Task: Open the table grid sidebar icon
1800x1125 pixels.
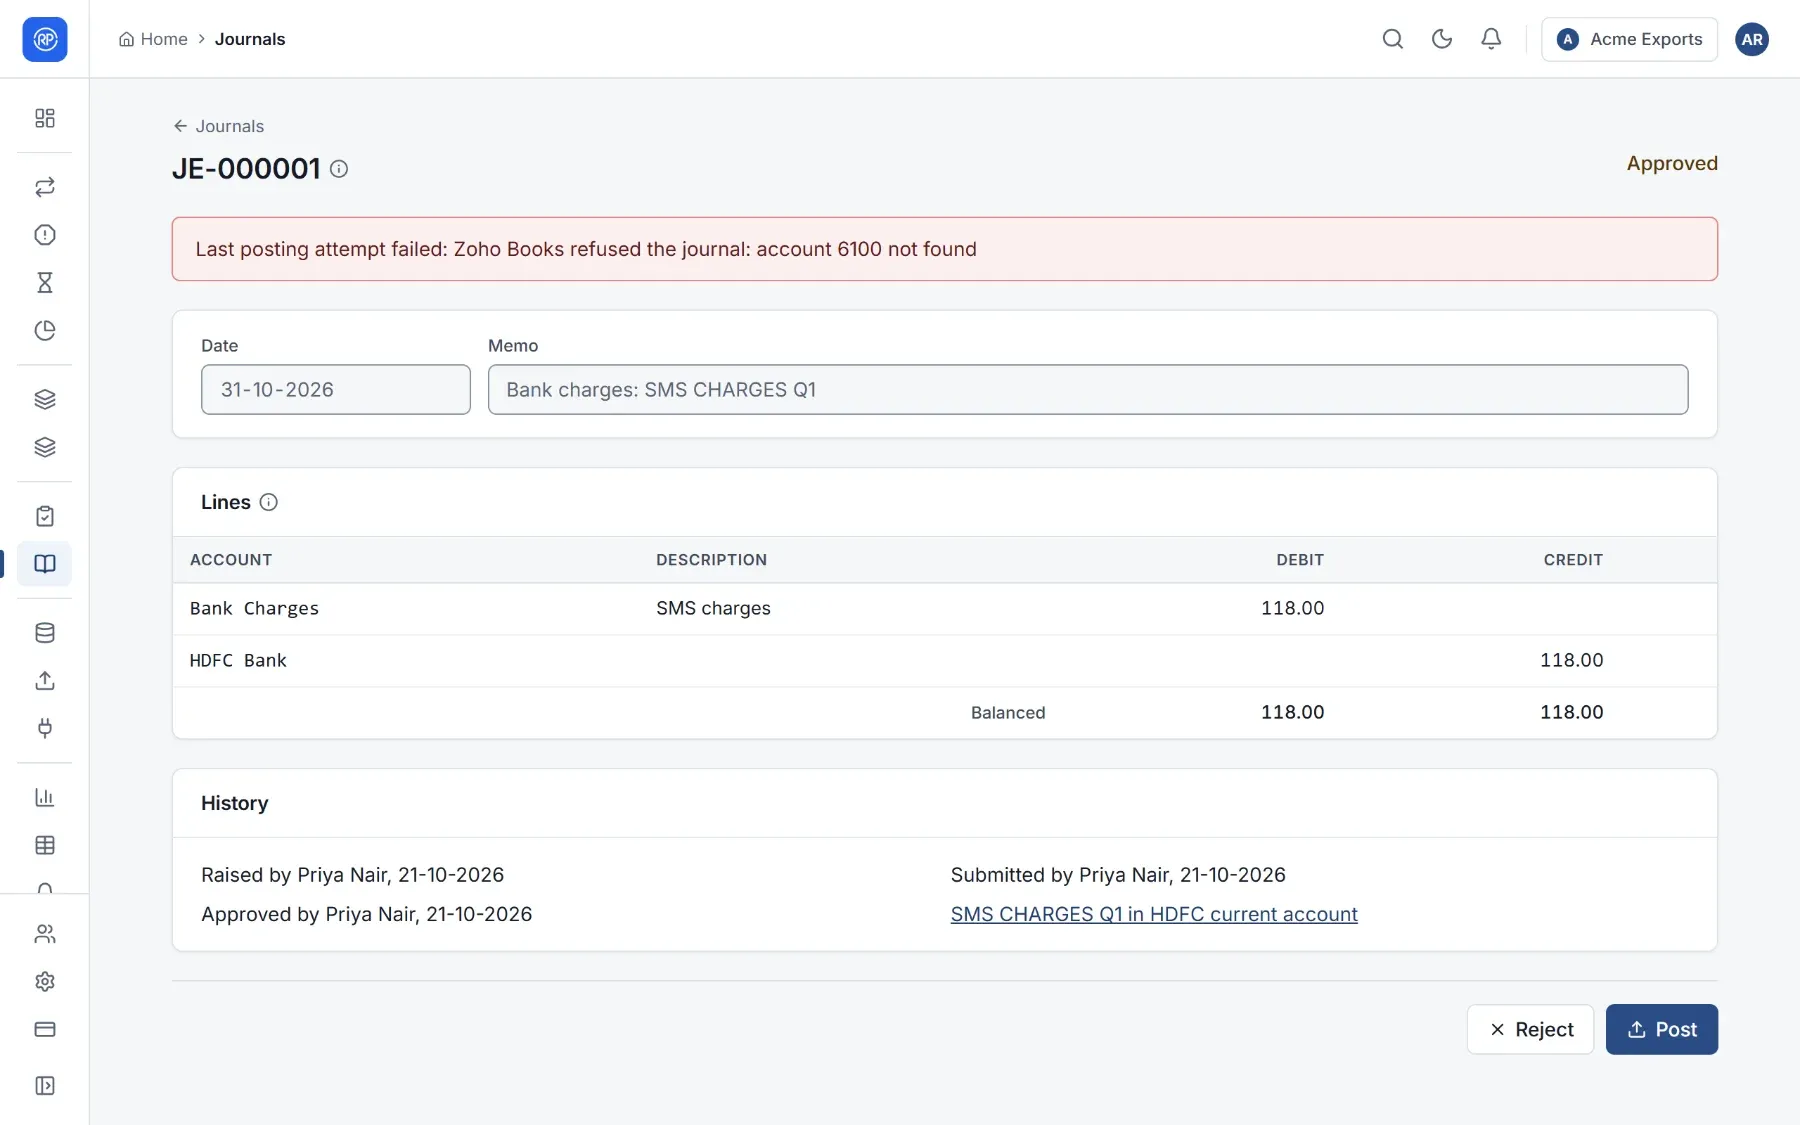Action: (x=45, y=845)
